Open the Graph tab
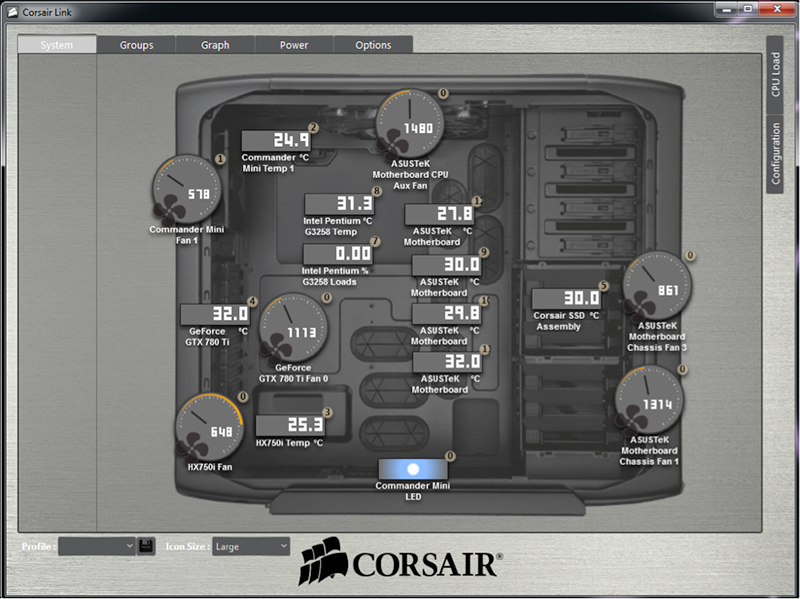Viewport: 800px width, 599px height. click(215, 45)
